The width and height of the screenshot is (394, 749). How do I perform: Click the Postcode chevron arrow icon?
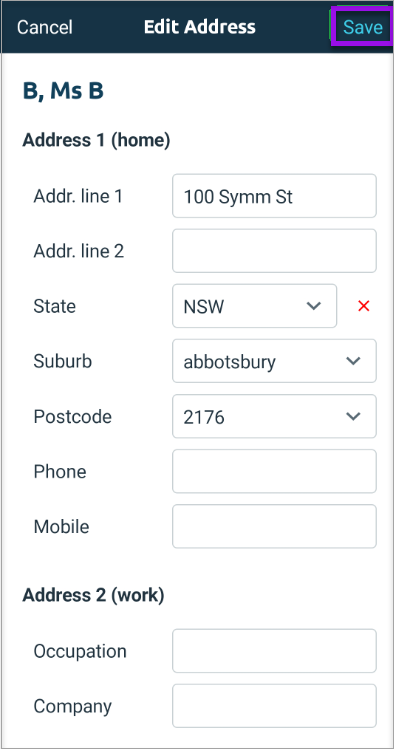(x=353, y=417)
